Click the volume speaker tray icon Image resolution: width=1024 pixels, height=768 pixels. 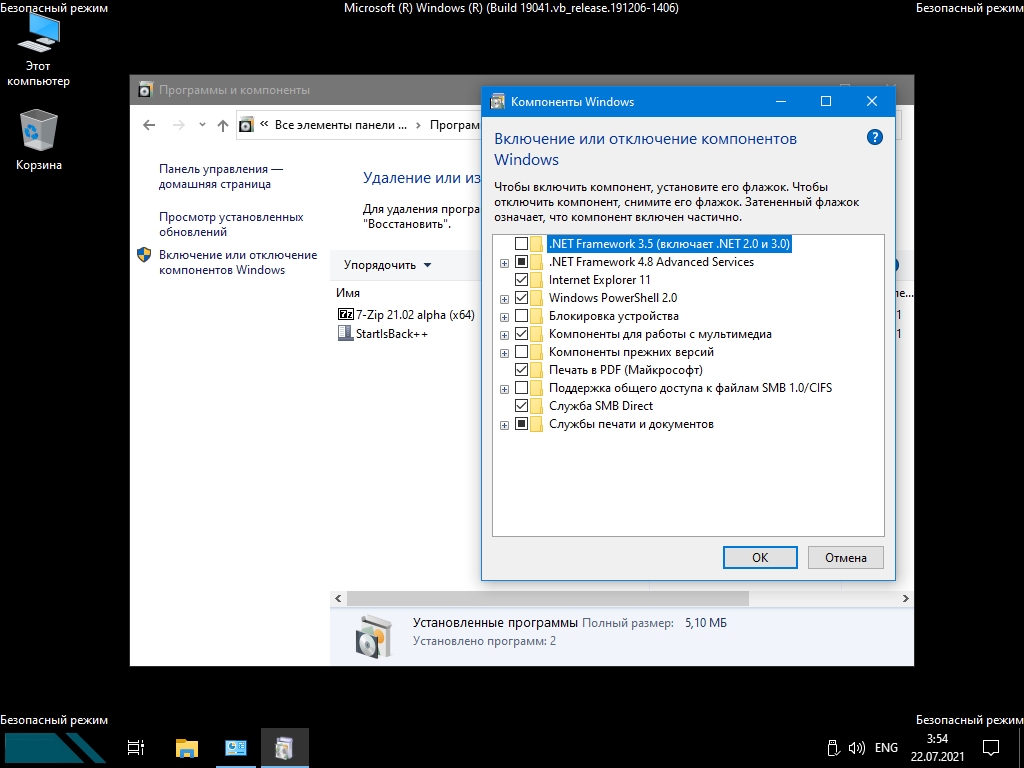857,747
